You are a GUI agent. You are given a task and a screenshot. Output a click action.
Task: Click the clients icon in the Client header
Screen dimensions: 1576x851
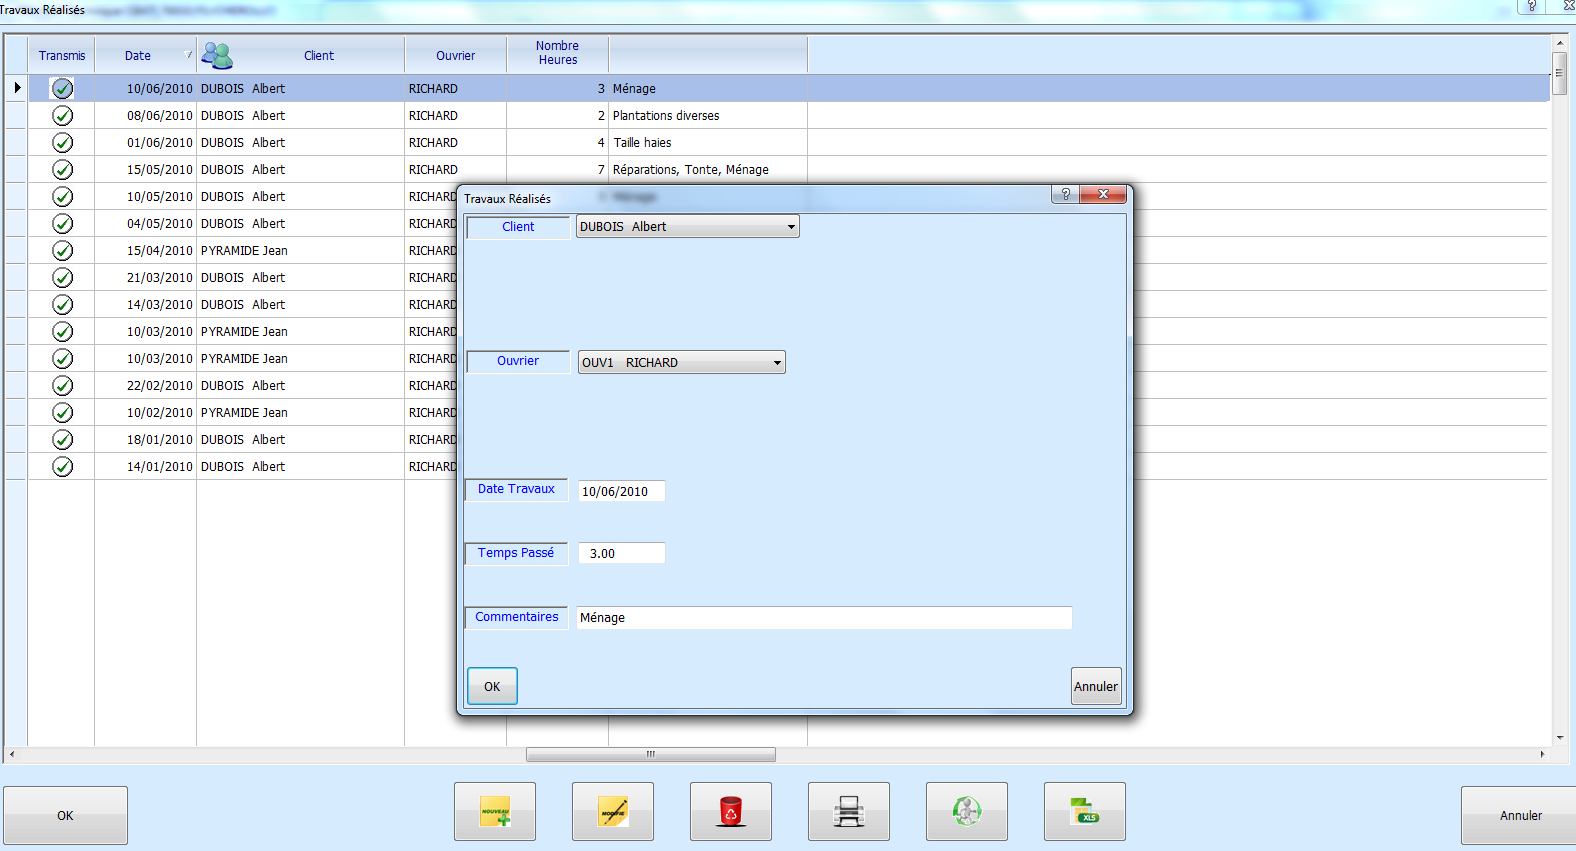pos(217,56)
